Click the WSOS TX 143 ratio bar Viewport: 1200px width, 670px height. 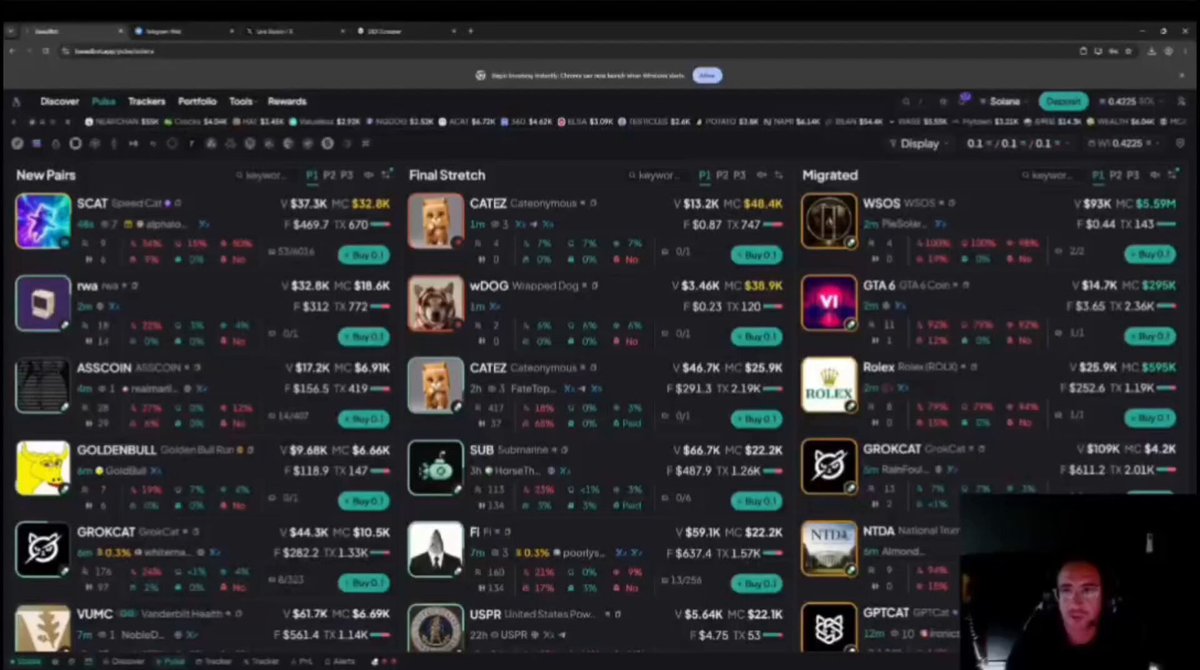[1166, 225]
